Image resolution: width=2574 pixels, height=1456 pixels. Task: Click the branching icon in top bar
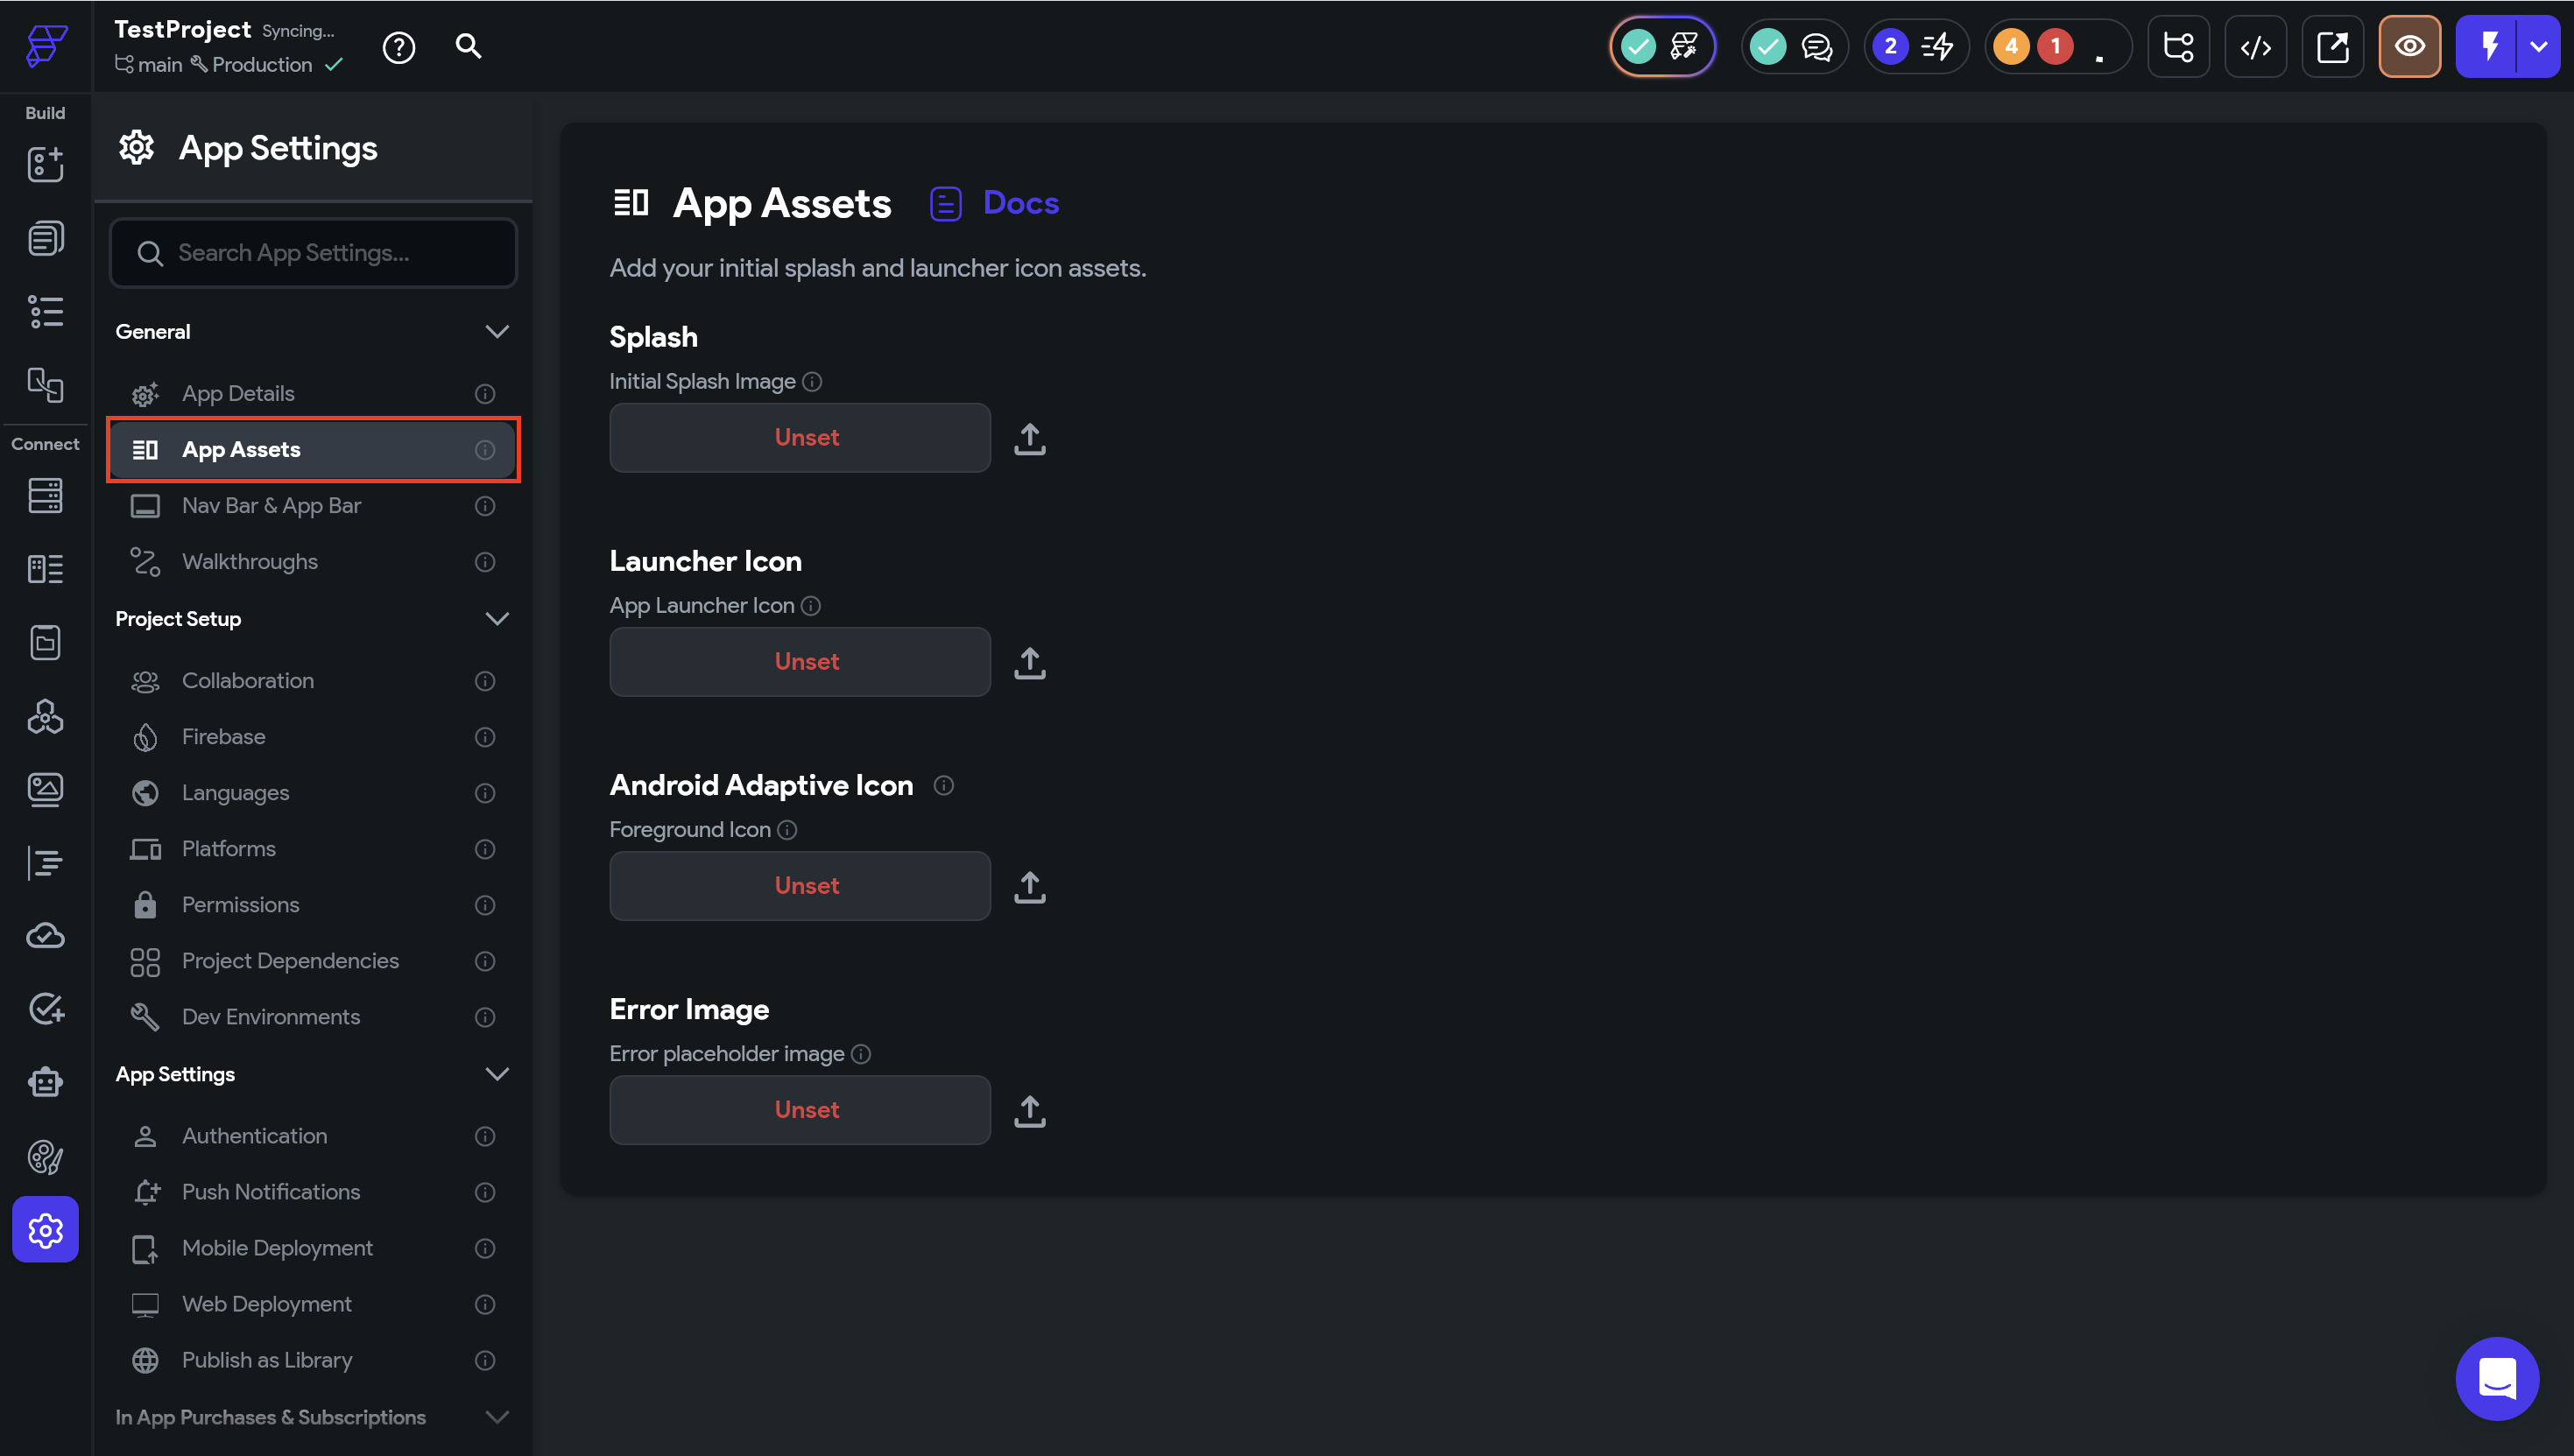coord(2178,47)
